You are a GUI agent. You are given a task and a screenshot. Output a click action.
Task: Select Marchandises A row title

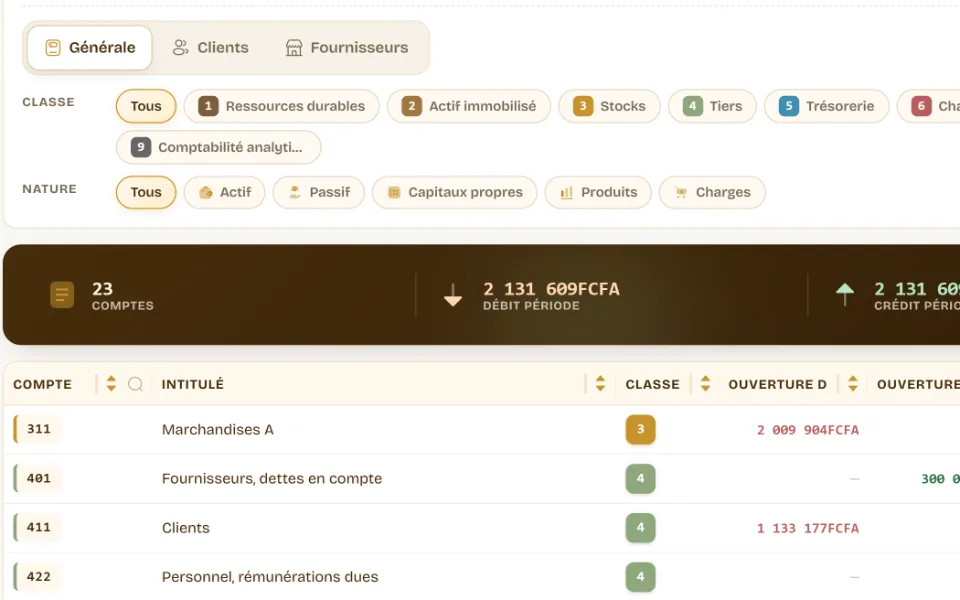[217, 429]
